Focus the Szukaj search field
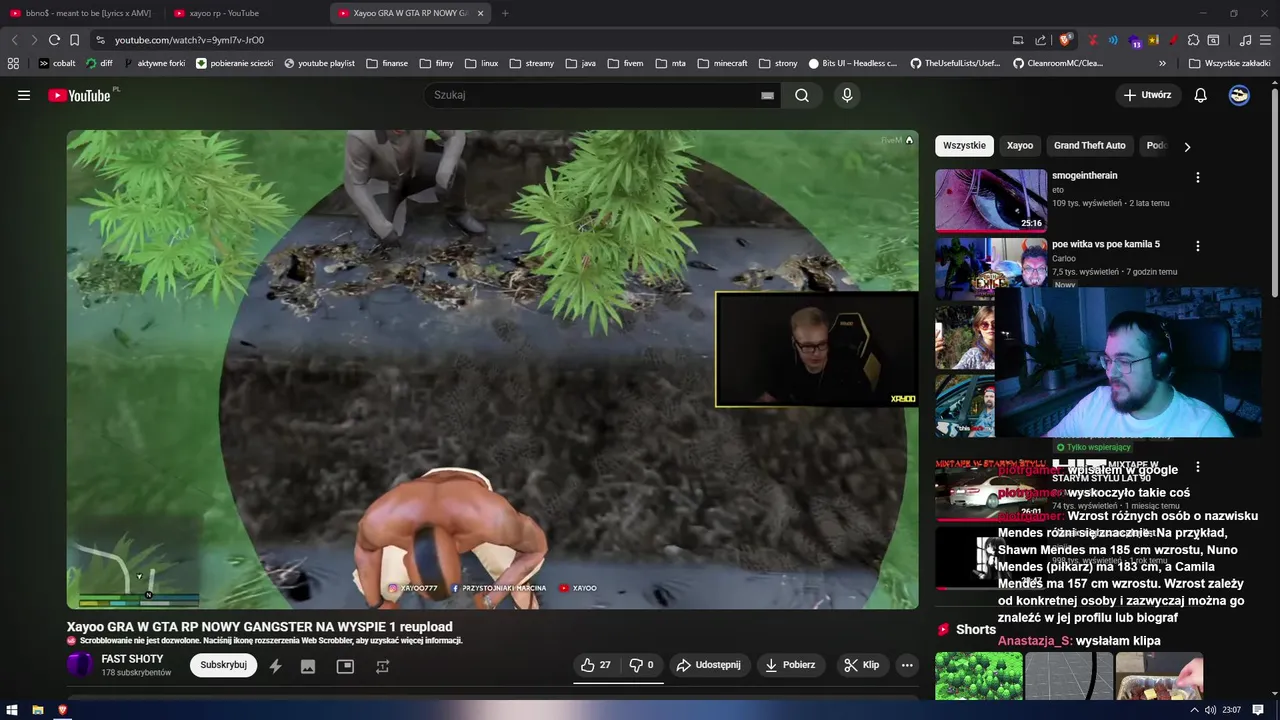Image resolution: width=1280 pixels, height=720 pixels. (595, 95)
